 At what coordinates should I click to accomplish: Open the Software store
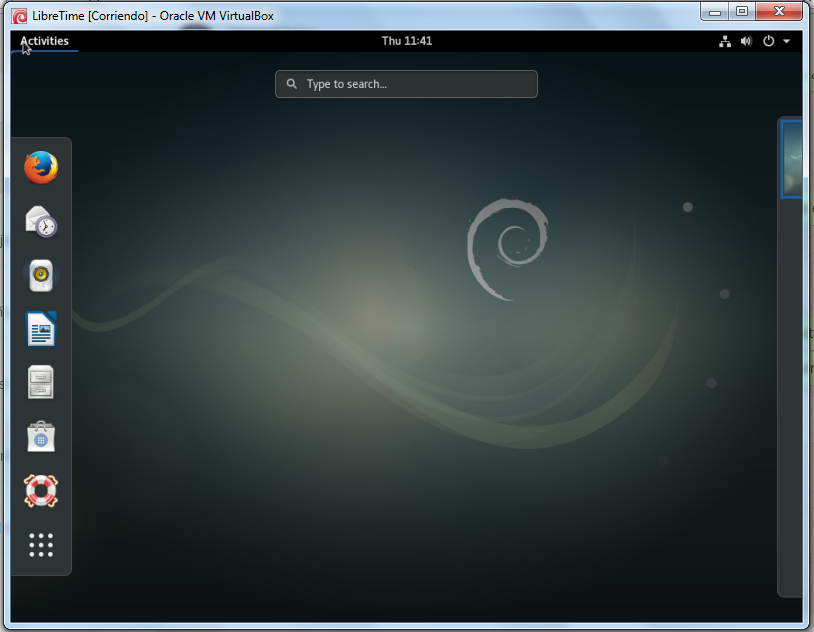(x=41, y=437)
